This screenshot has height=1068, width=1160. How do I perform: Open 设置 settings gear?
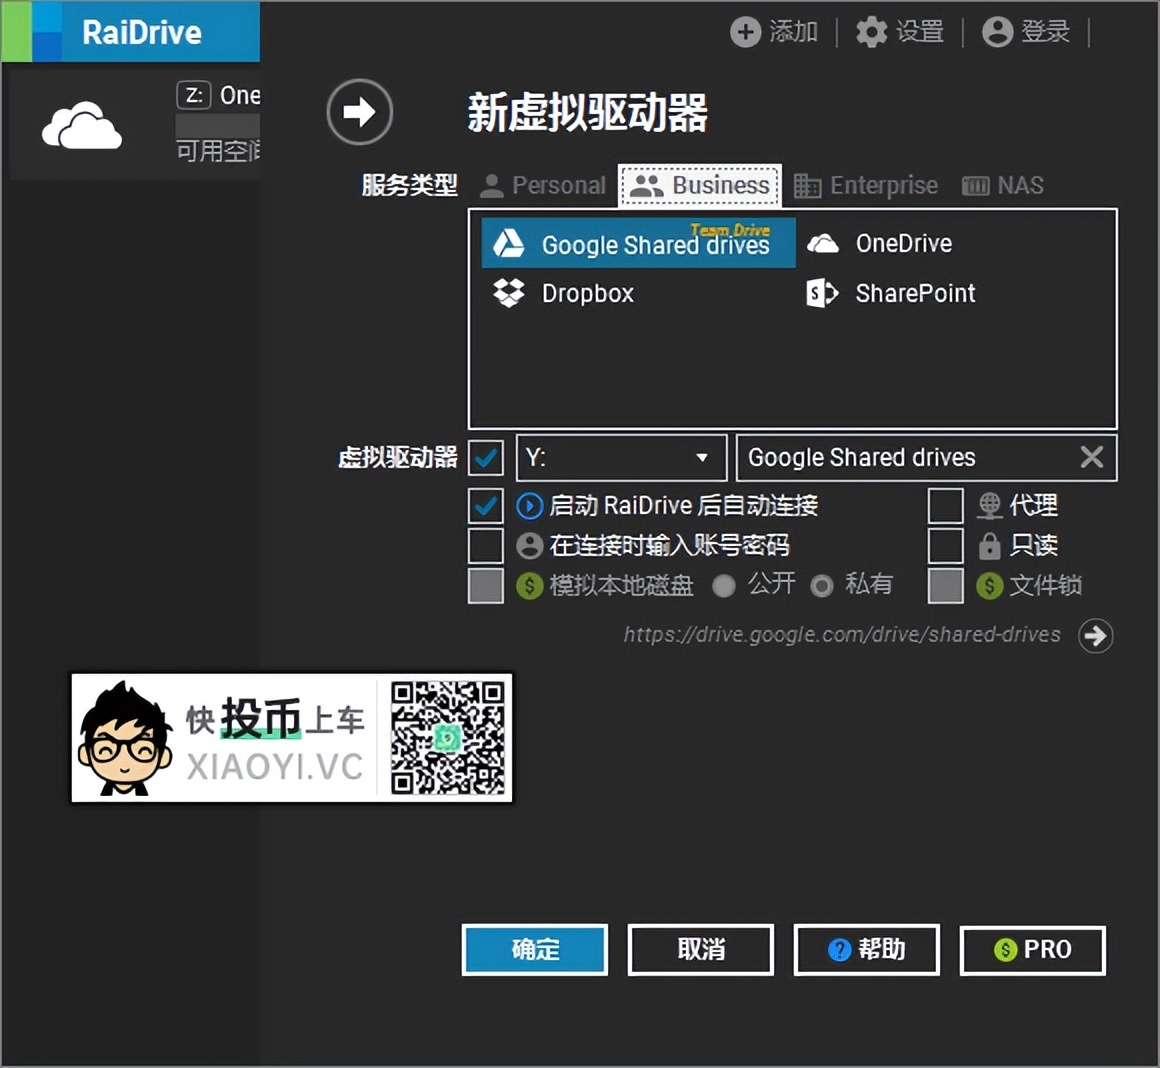871,32
